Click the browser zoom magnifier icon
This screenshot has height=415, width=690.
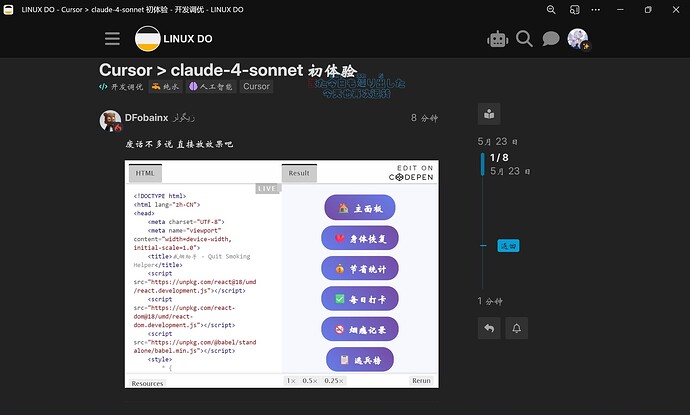pos(551,9)
